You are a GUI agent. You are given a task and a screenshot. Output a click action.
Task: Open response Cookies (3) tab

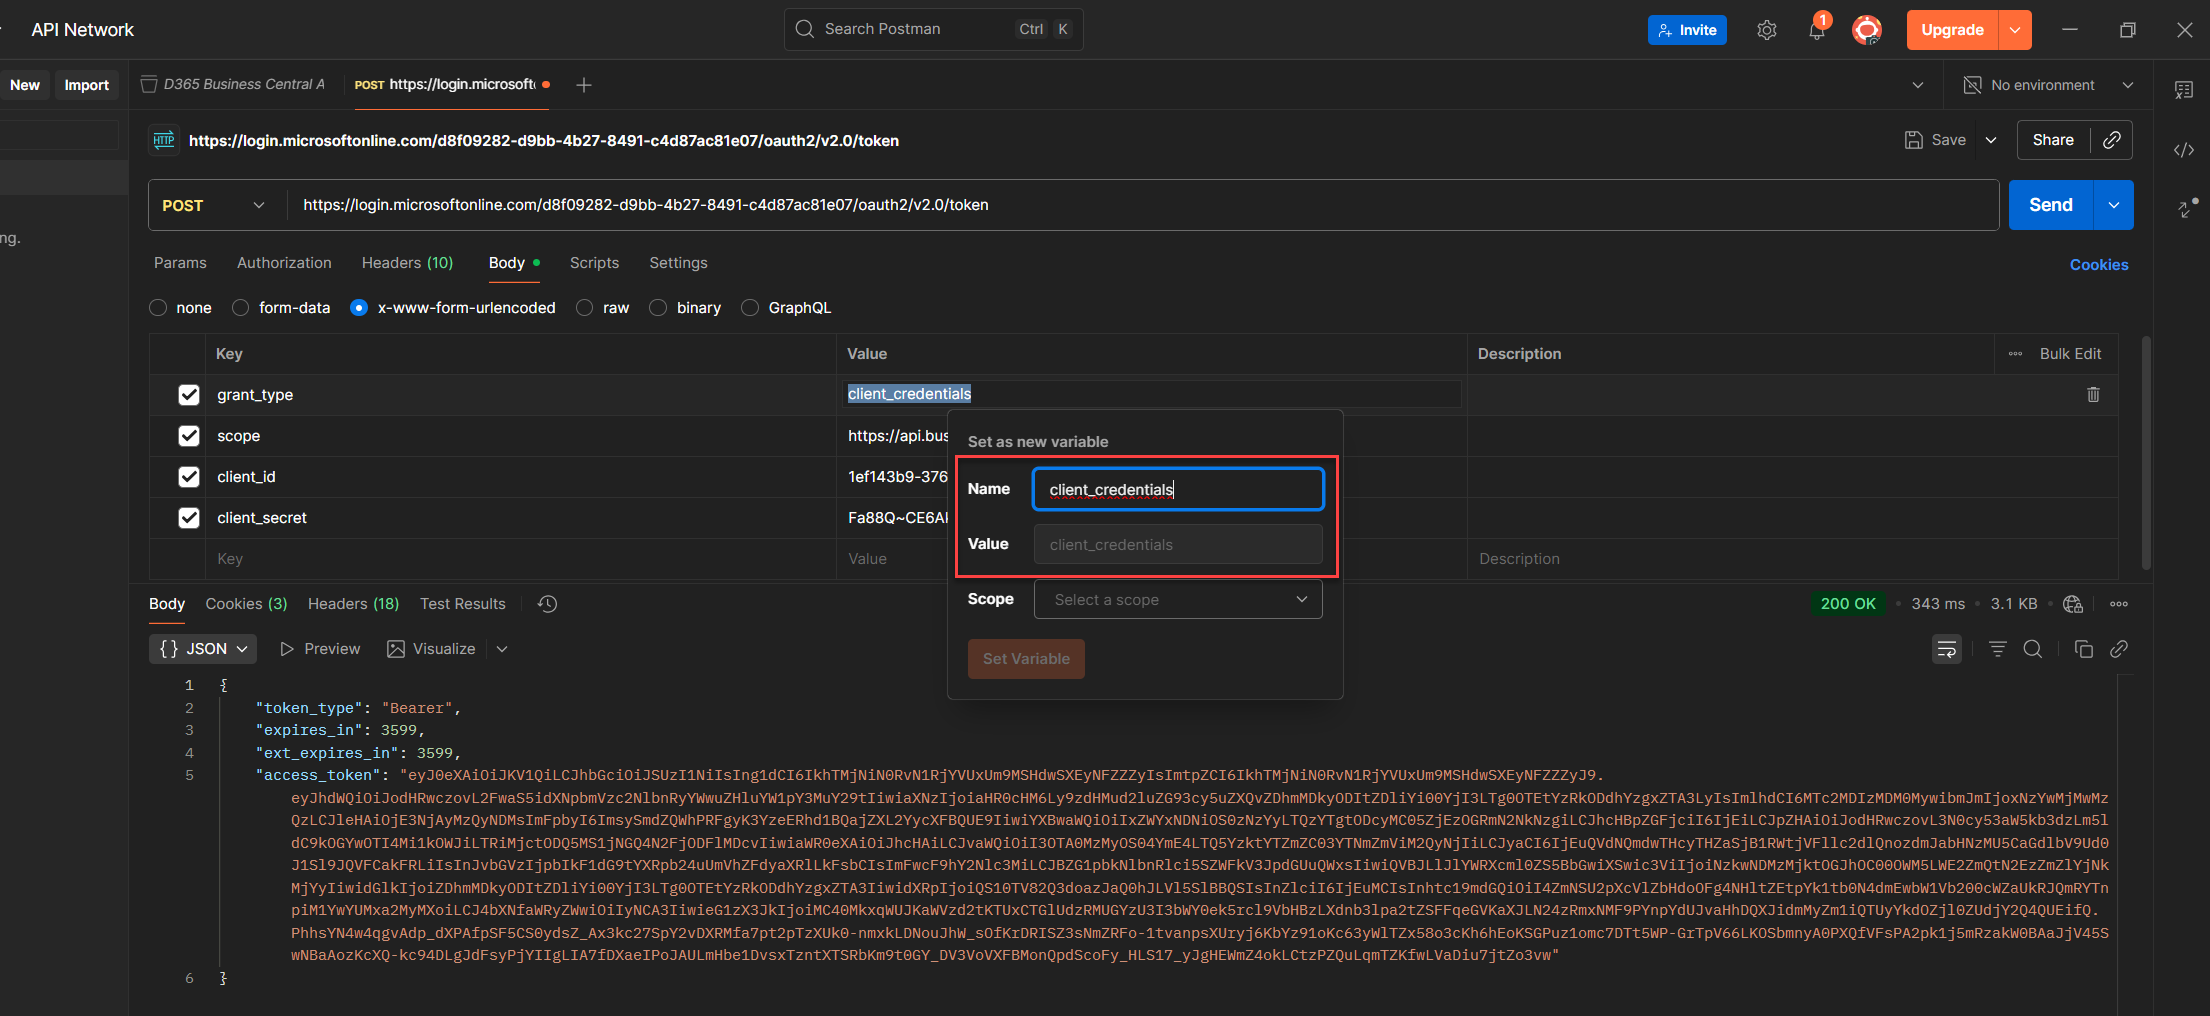[x=246, y=604]
